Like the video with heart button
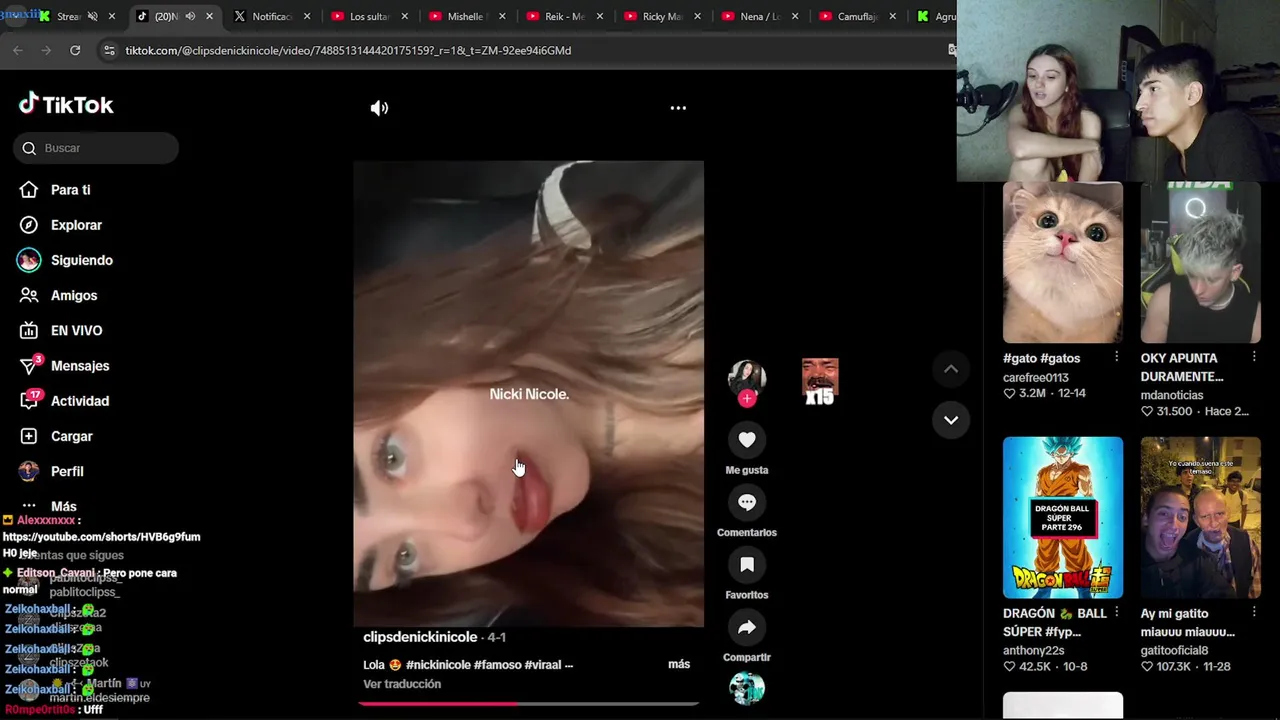Viewport: 1280px width, 720px height. point(747,439)
